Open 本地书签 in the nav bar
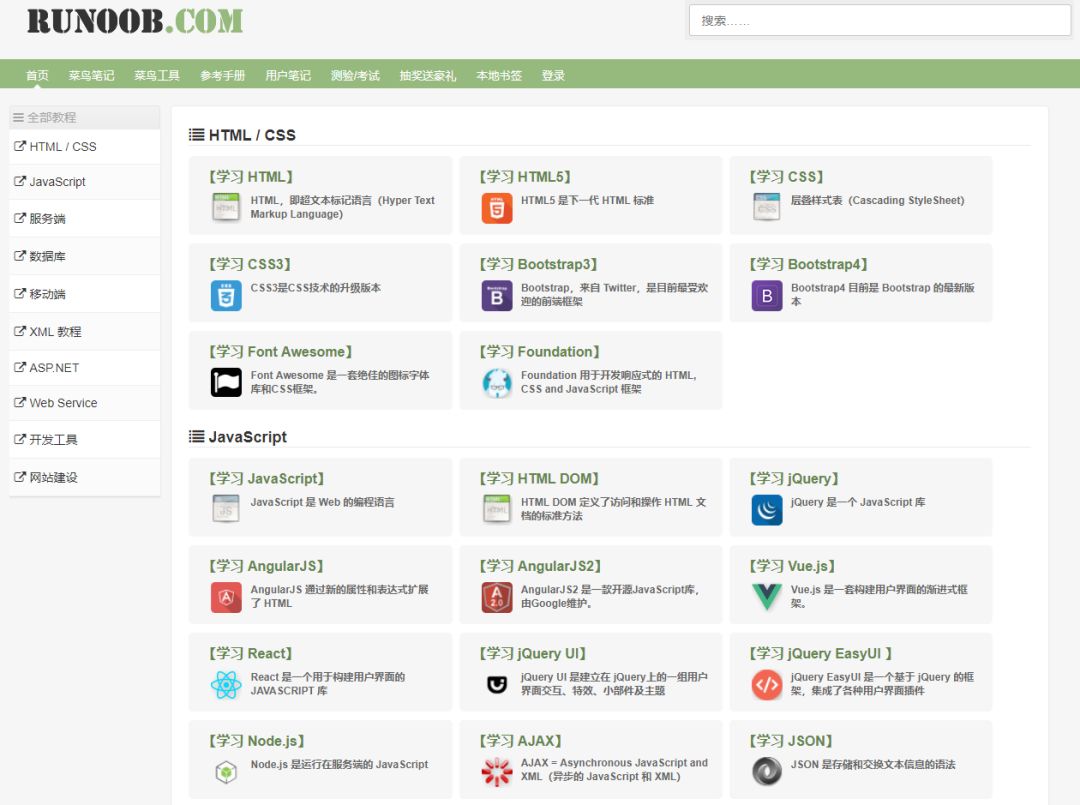Image resolution: width=1080 pixels, height=805 pixels. point(499,76)
